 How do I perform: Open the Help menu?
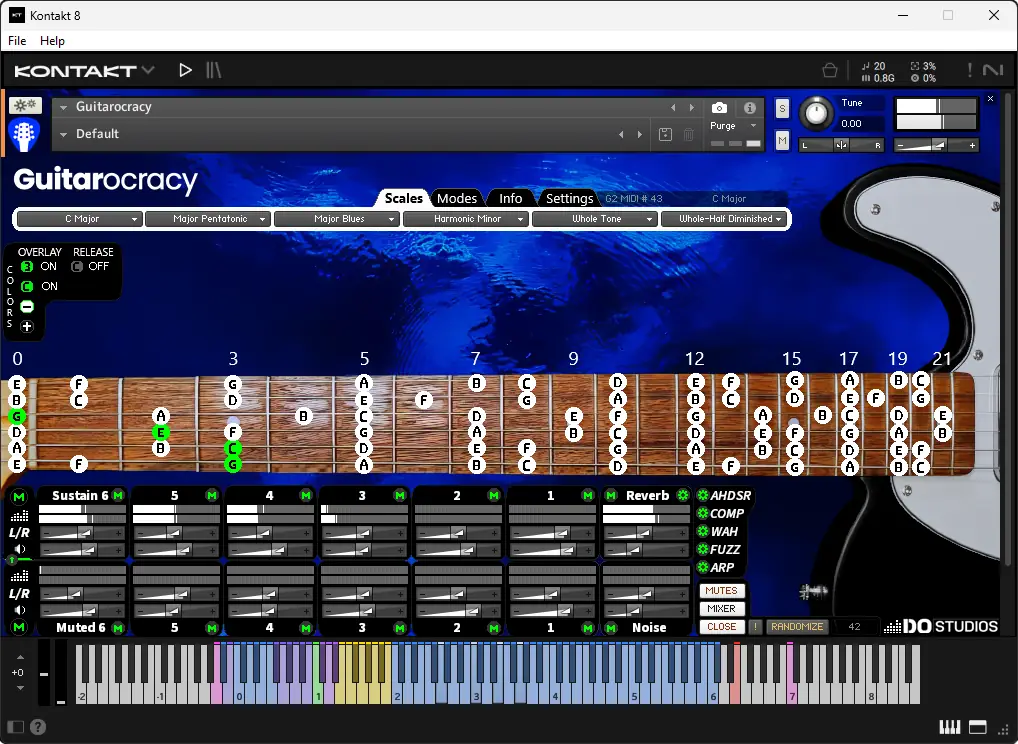(x=52, y=41)
